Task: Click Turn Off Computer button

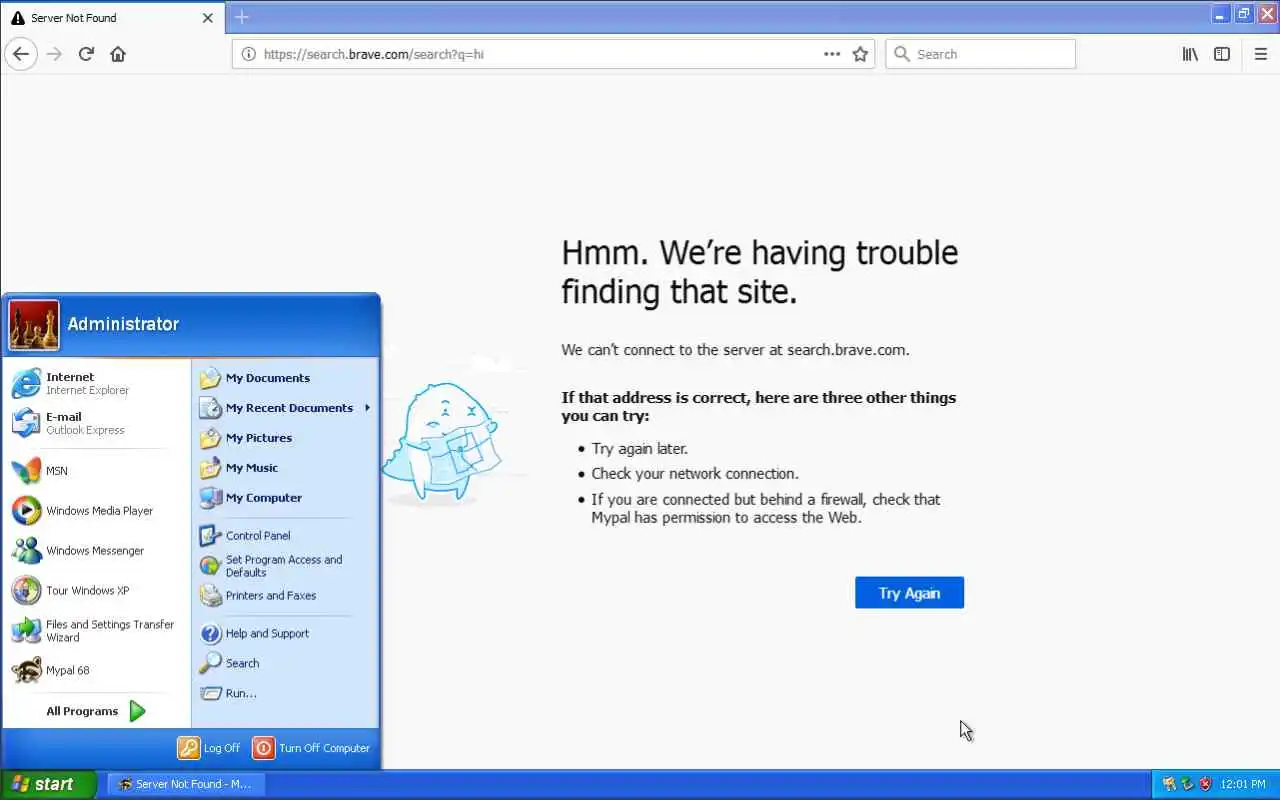Action: (311, 748)
